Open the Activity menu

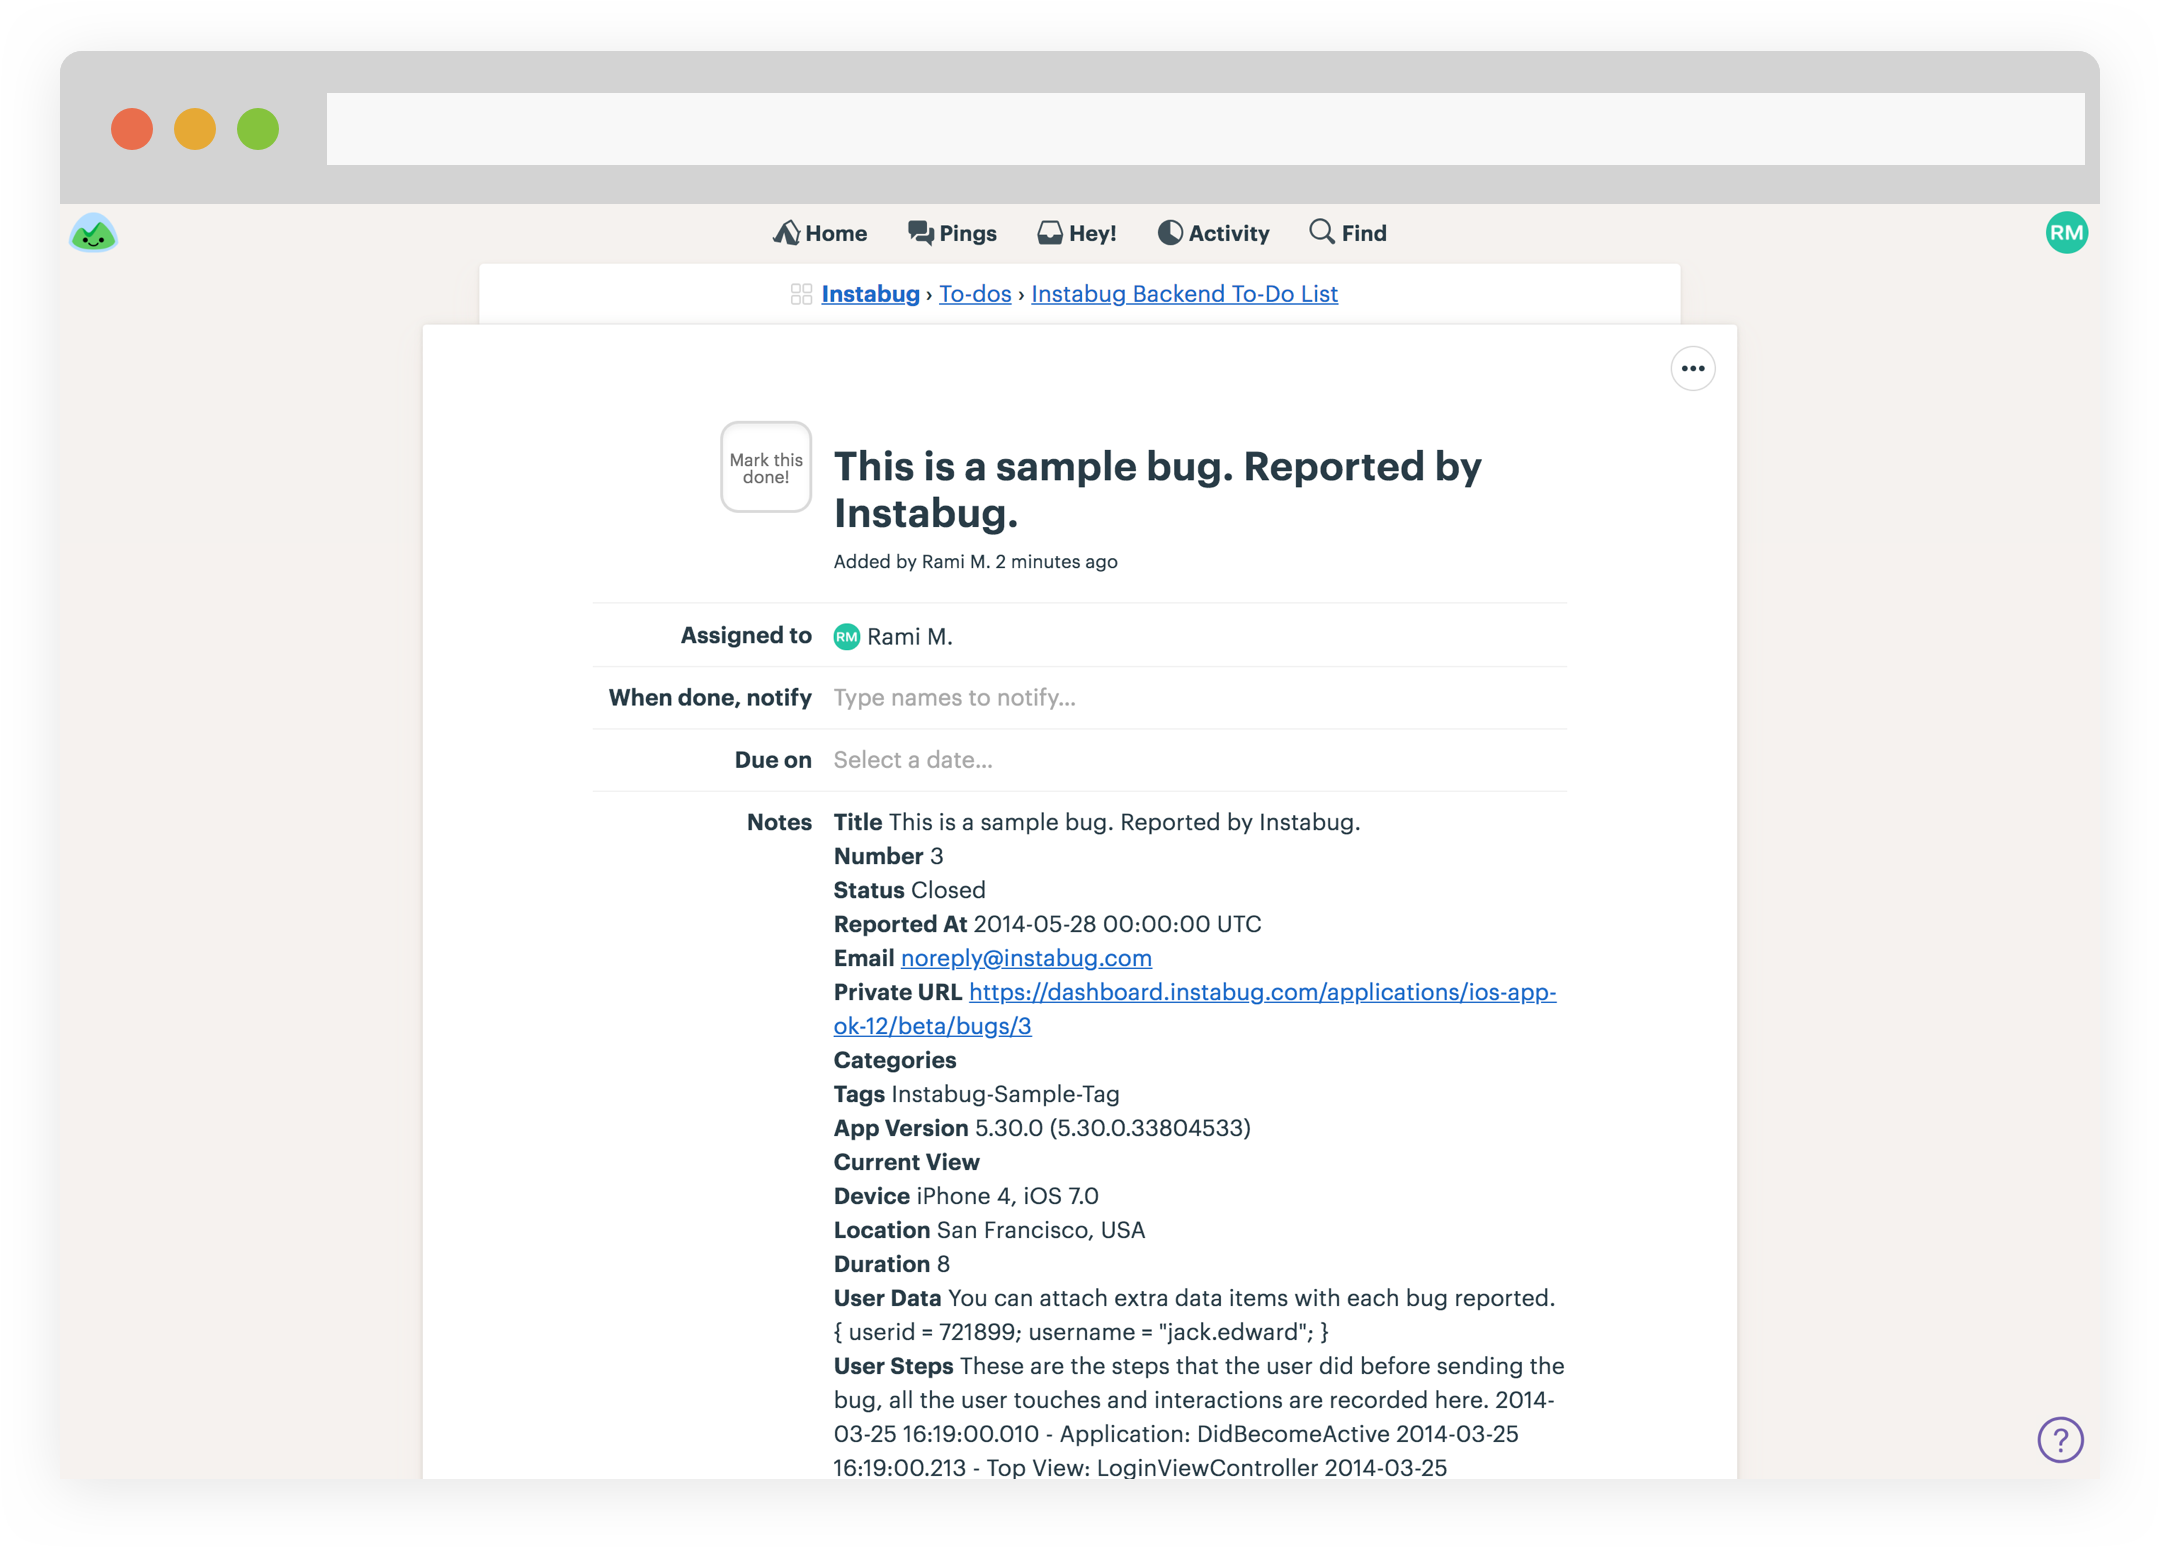coord(1213,233)
